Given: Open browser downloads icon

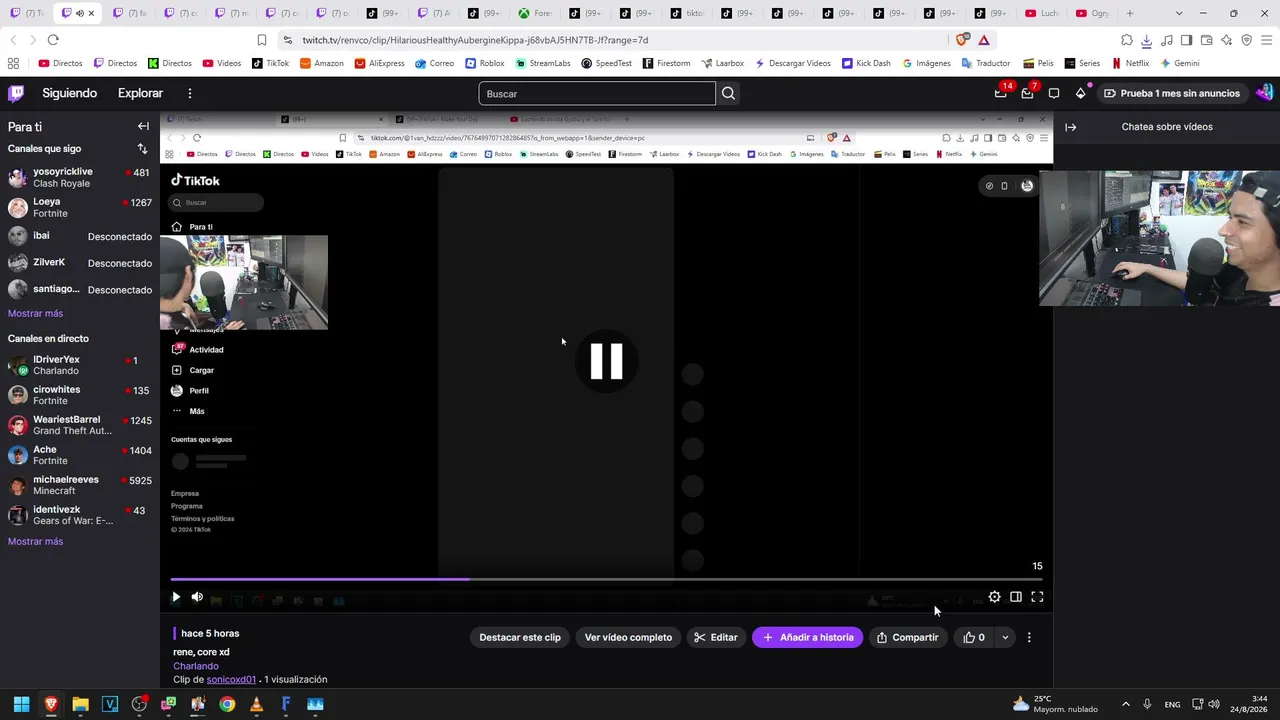Looking at the screenshot, I should click(x=1146, y=40).
